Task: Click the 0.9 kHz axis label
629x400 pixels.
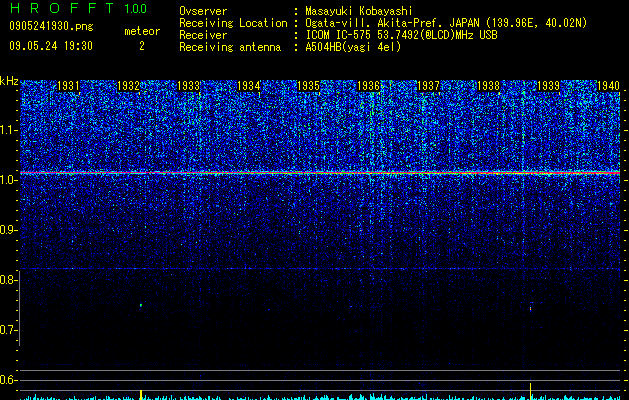Action: click(9, 230)
